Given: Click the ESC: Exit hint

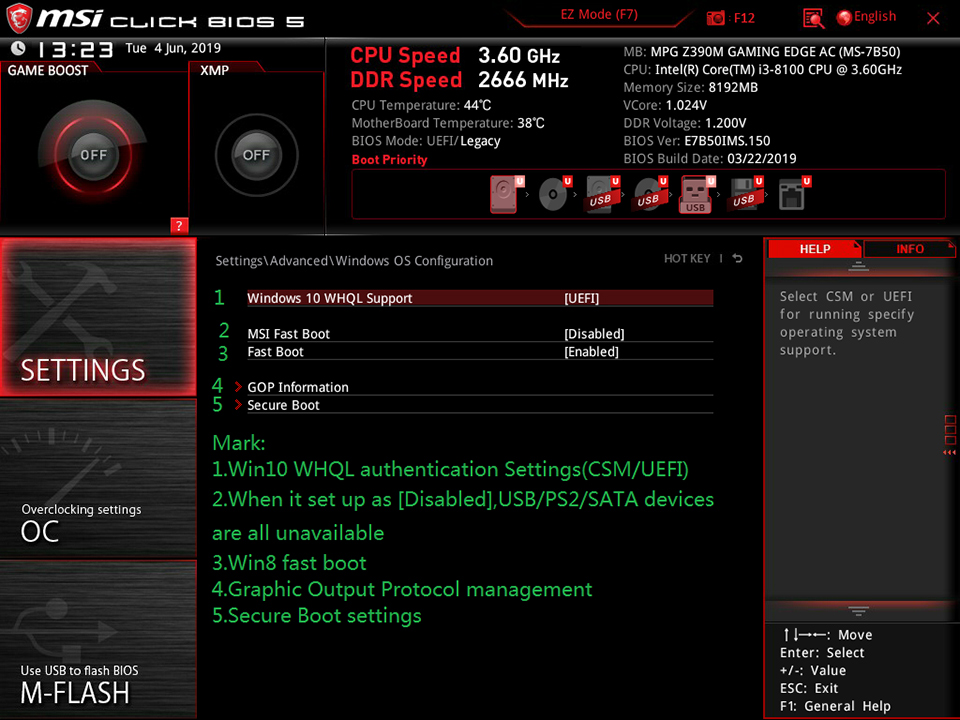Looking at the screenshot, I should [x=809, y=688].
